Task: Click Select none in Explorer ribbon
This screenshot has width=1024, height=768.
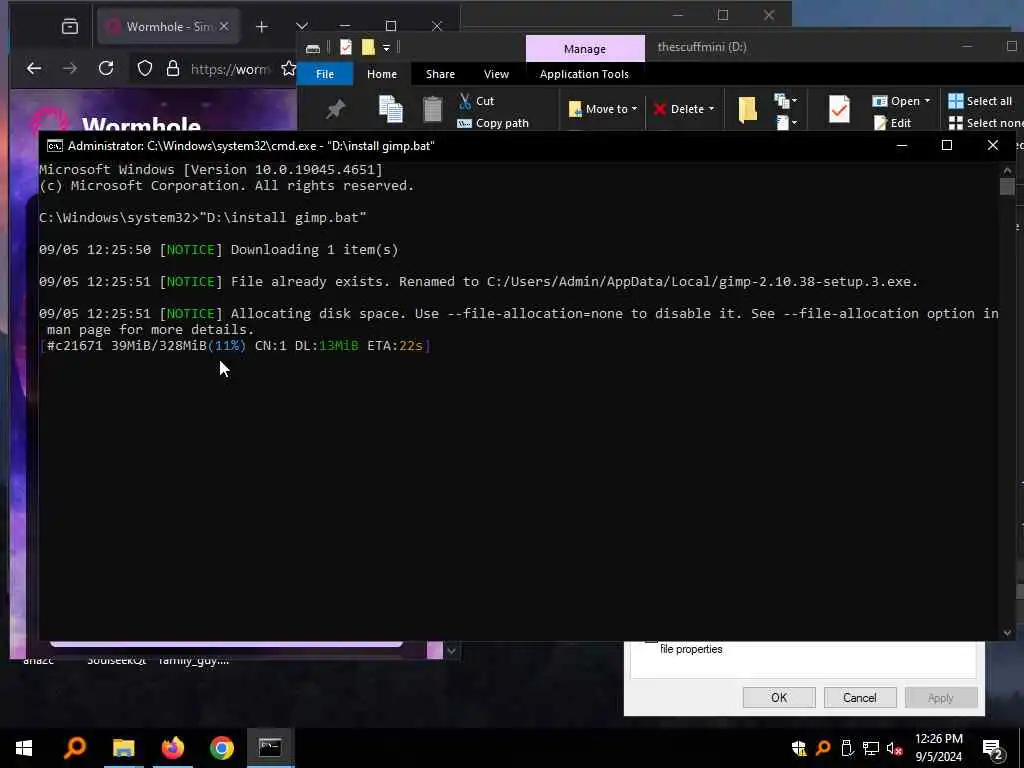Action: tap(986, 123)
